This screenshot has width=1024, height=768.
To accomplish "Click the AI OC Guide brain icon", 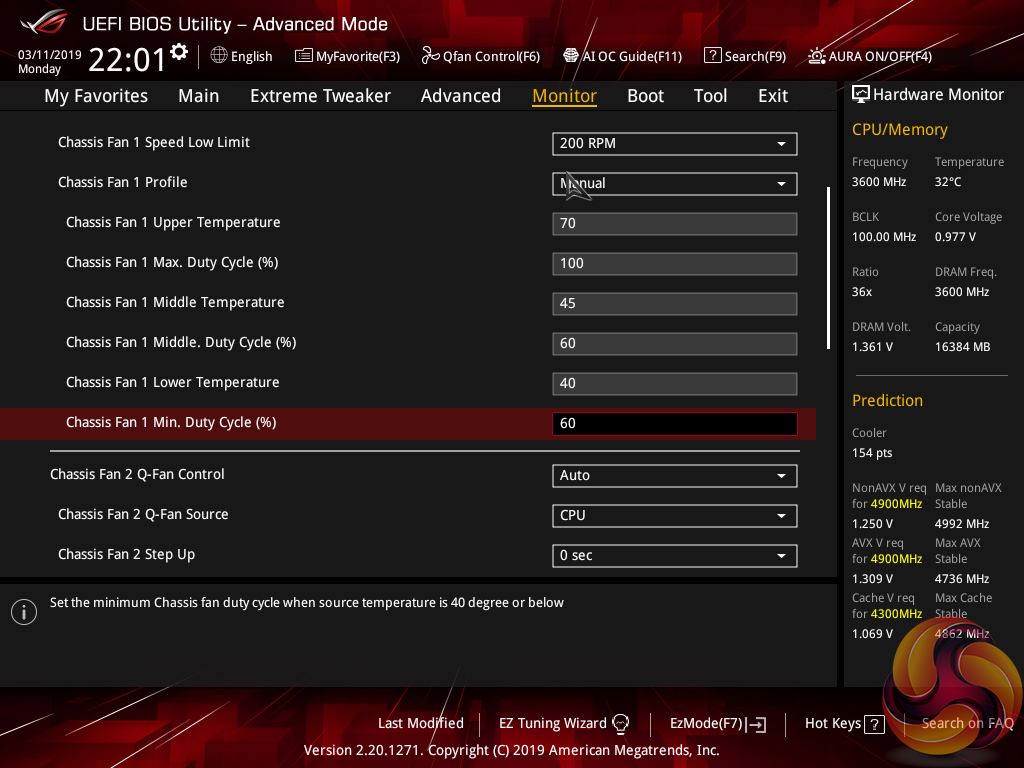I will (x=571, y=56).
